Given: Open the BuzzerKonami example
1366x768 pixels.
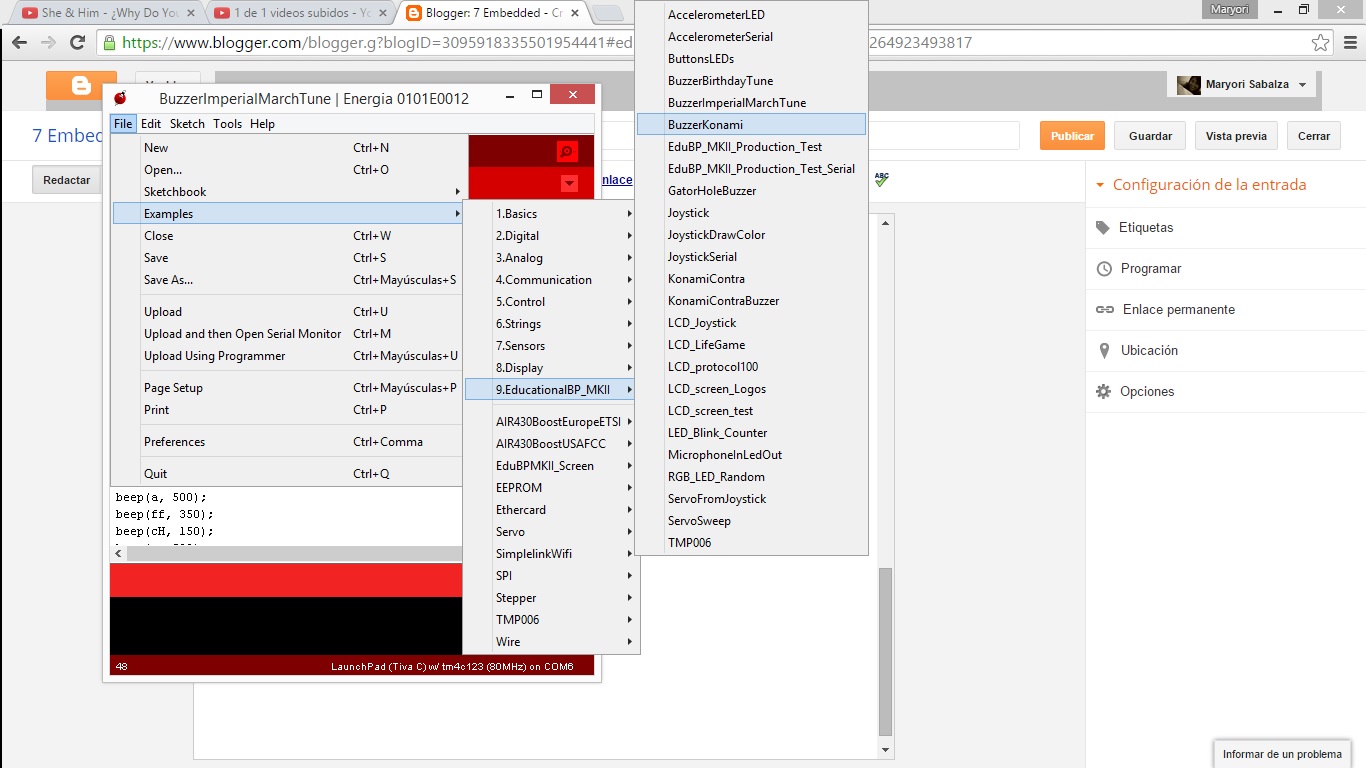Looking at the screenshot, I should pos(751,125).
